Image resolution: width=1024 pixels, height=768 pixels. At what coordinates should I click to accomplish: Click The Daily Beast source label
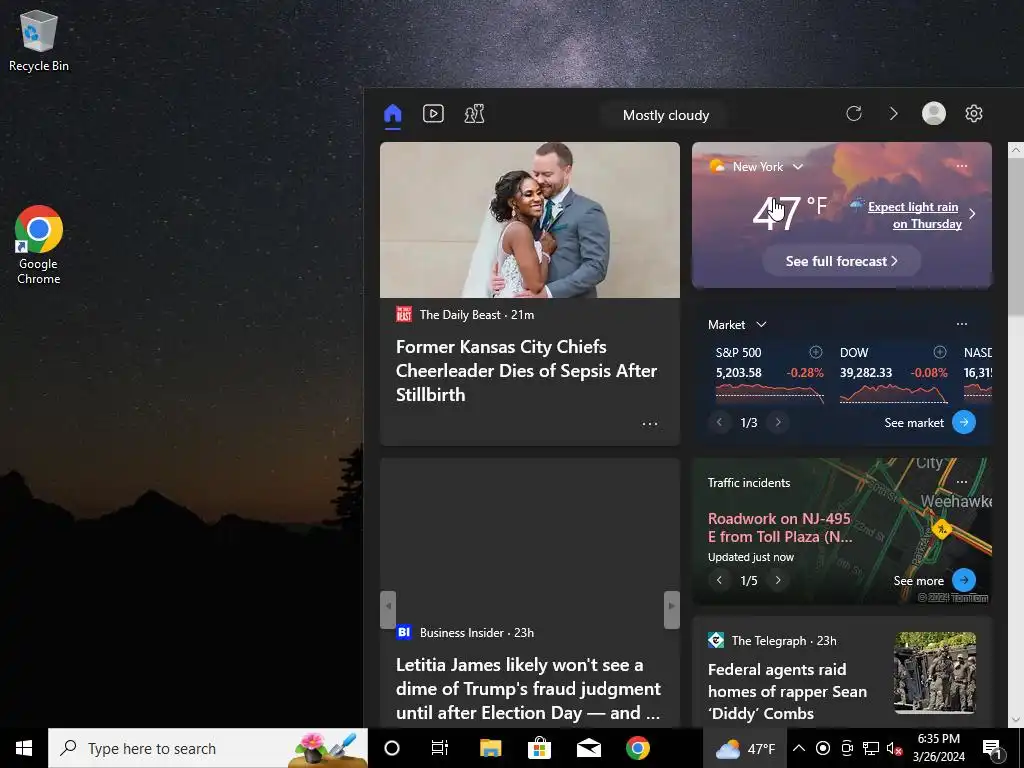[460, 315]
